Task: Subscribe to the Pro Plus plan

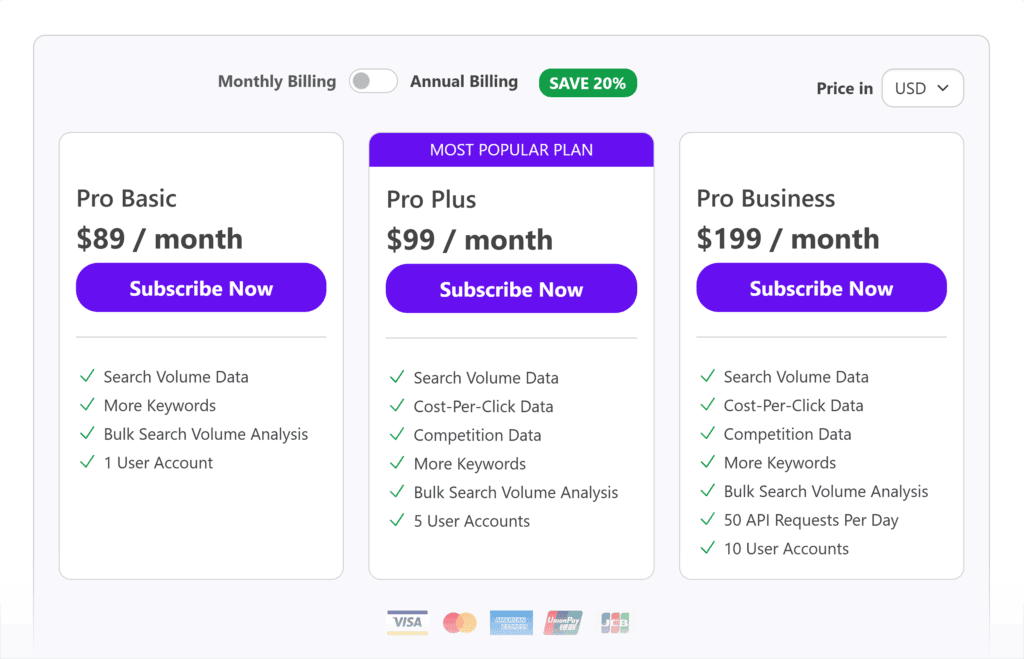Action: tap(511, 289)
